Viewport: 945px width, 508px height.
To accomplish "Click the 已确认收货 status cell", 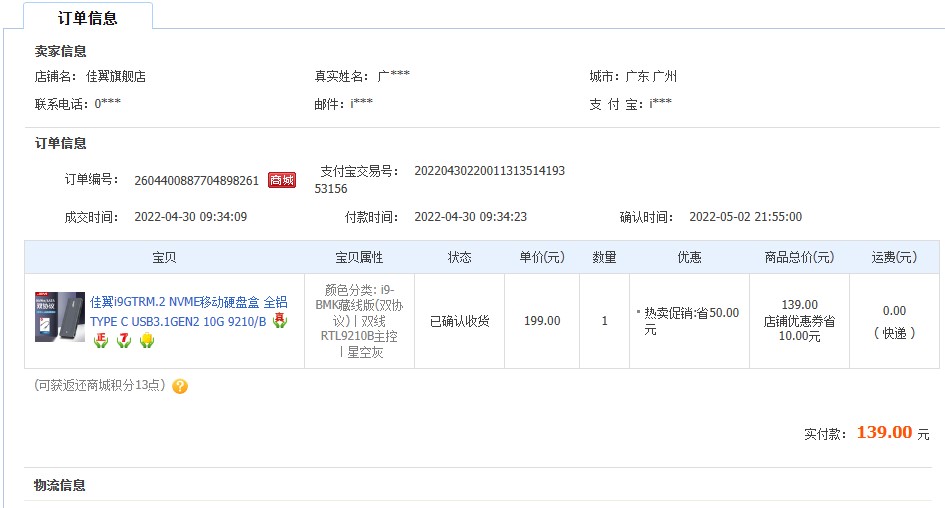I will click(459, 321).
